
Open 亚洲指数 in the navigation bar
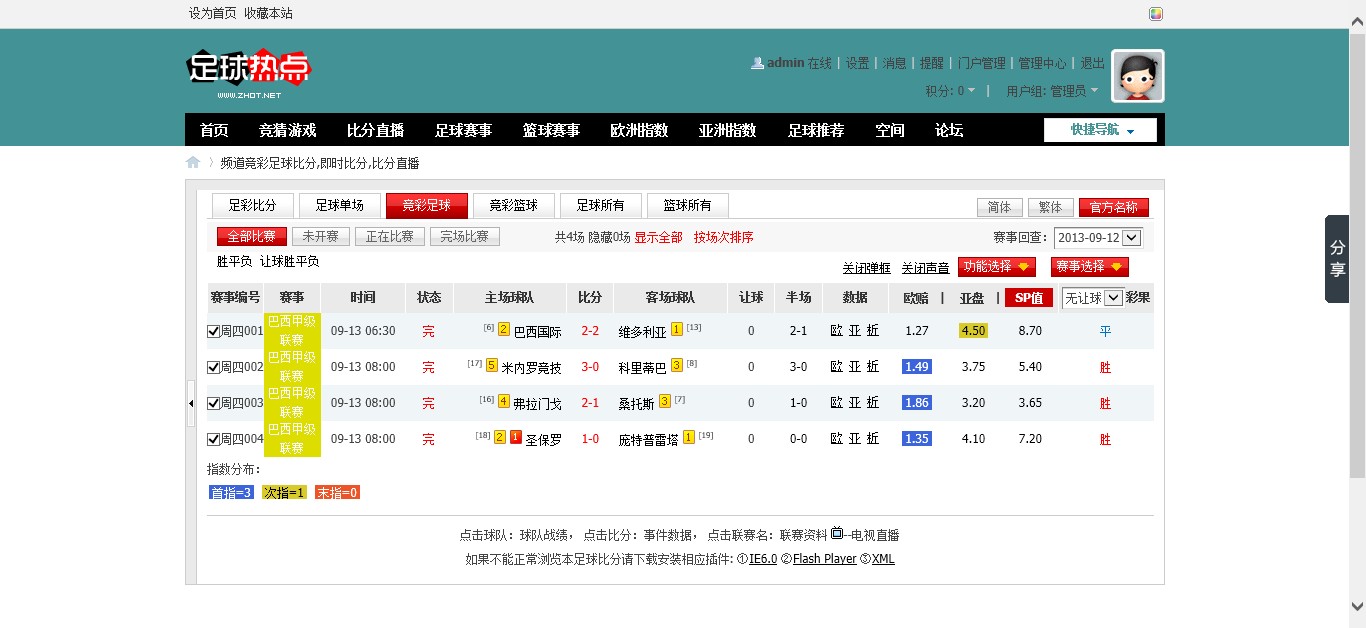[x=727, y=130]
